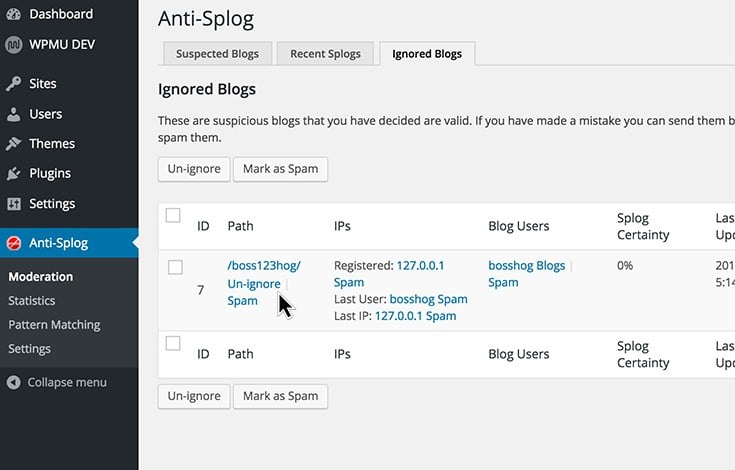Click the Themes brush icon
The image size is (735, 470).
(x=14, y=143)
